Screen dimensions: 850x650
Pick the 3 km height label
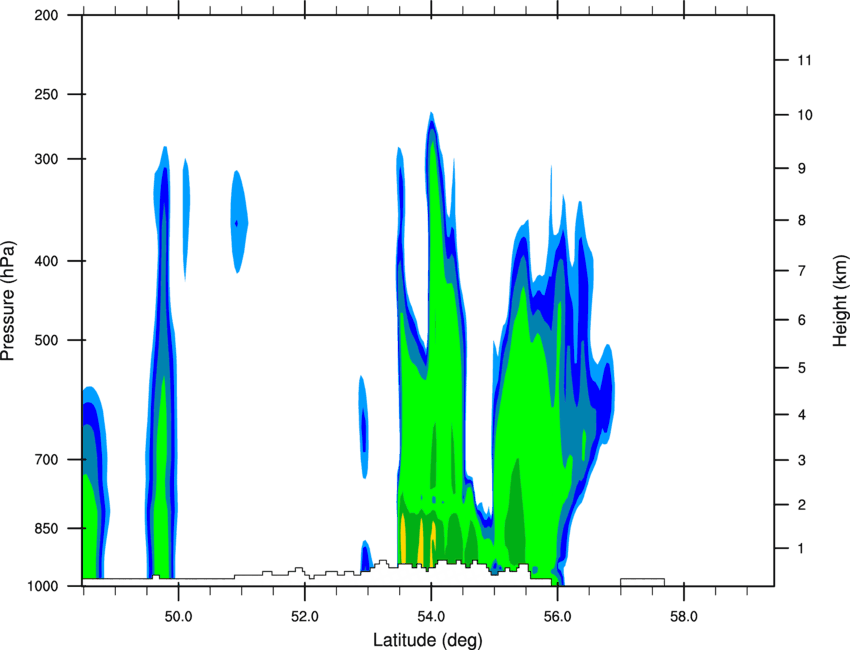802,460
